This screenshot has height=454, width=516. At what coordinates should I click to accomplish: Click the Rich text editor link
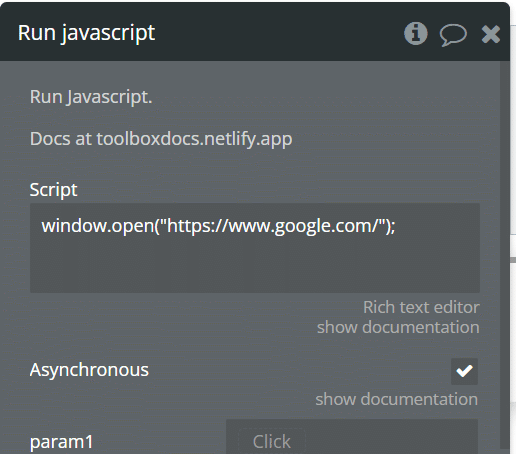click(421, 307)
